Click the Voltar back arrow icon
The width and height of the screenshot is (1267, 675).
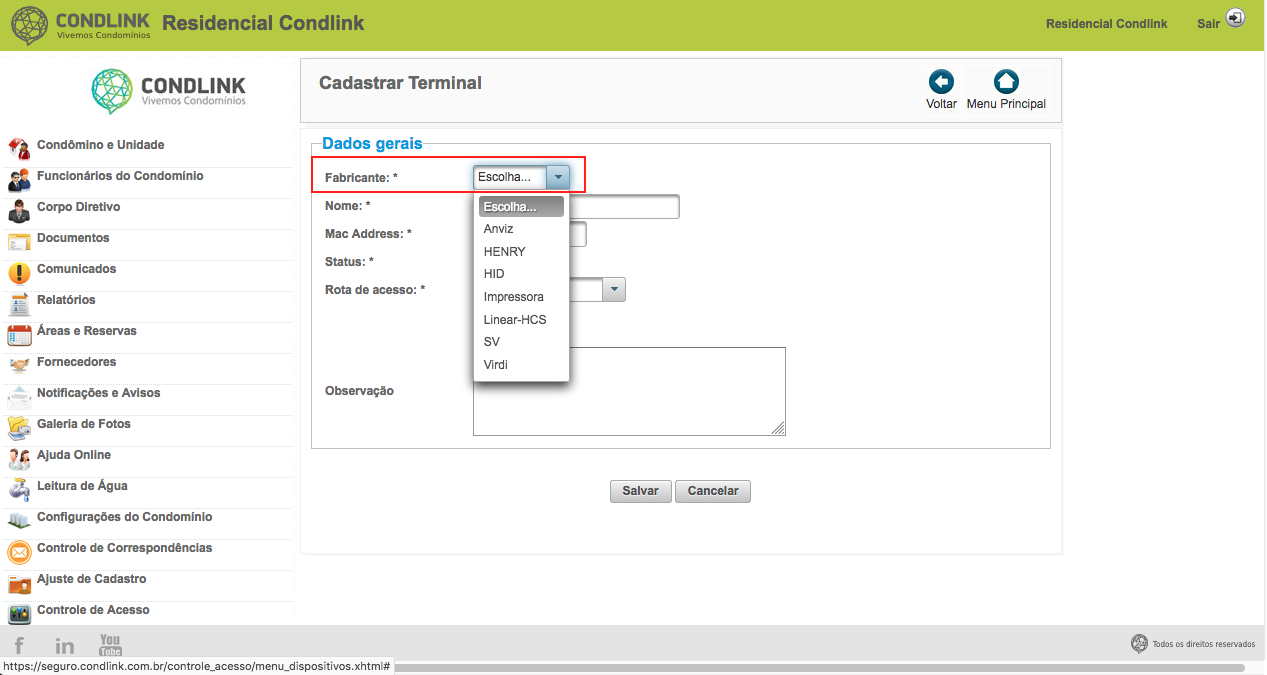[941, 82]
